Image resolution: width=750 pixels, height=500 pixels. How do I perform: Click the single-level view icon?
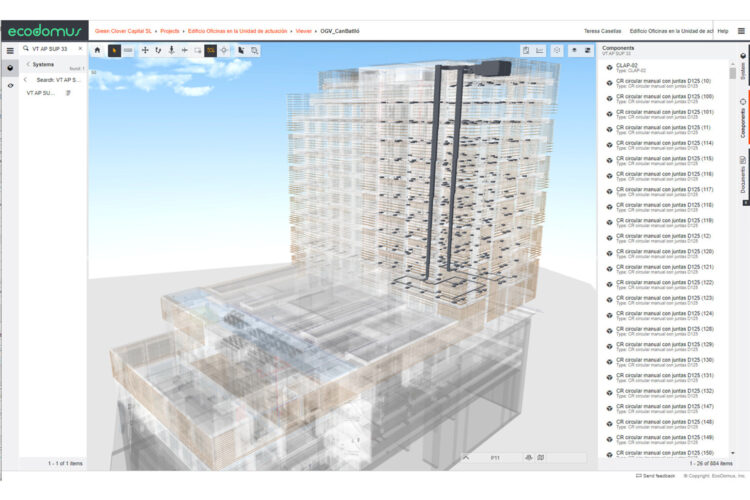[574, 50]
